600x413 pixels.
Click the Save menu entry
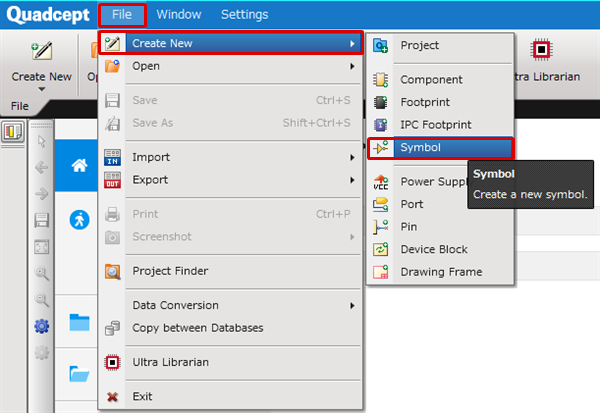[x=230, y=100]
